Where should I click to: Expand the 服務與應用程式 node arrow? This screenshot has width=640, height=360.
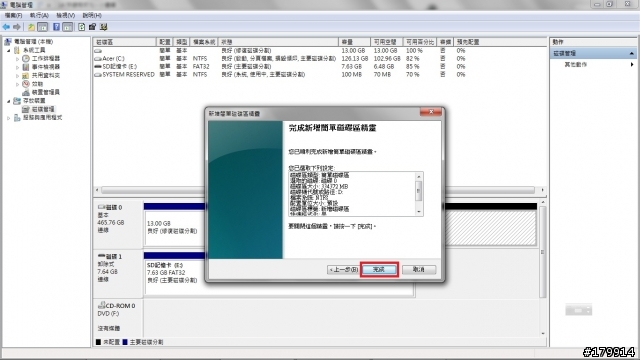coord(9,118)
